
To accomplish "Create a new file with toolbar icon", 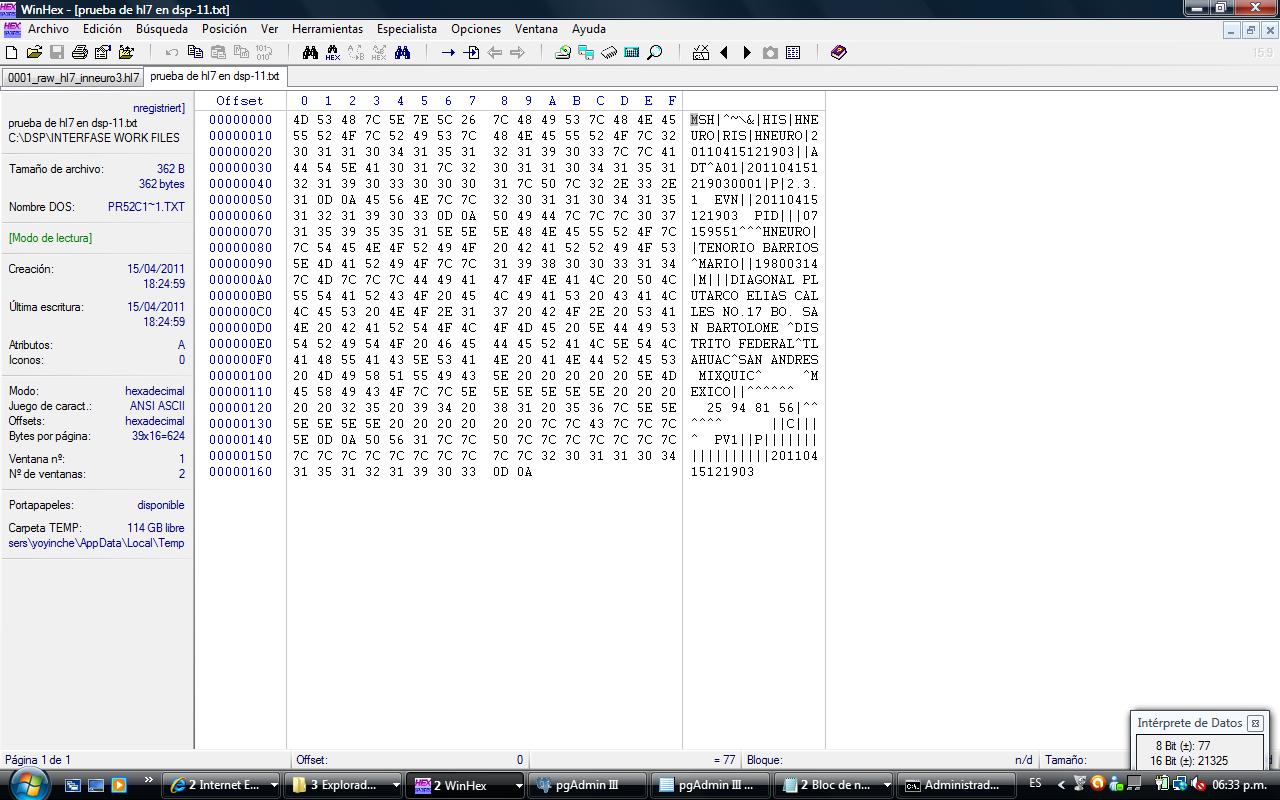I will pos(11,52).
